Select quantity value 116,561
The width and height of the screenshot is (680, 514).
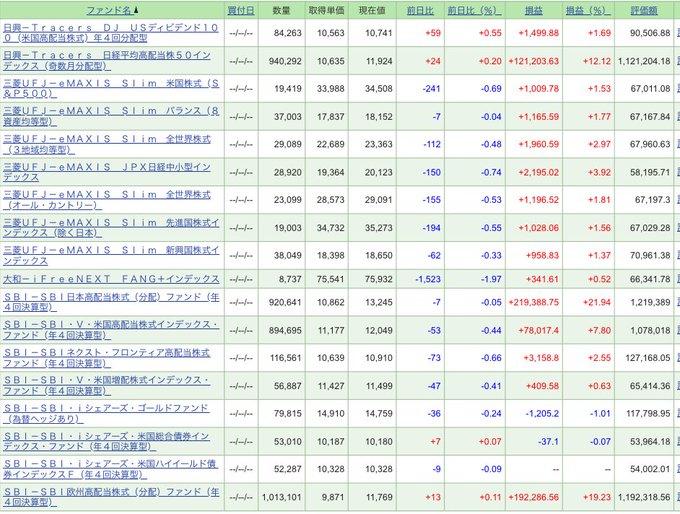[x=285, y=358]
